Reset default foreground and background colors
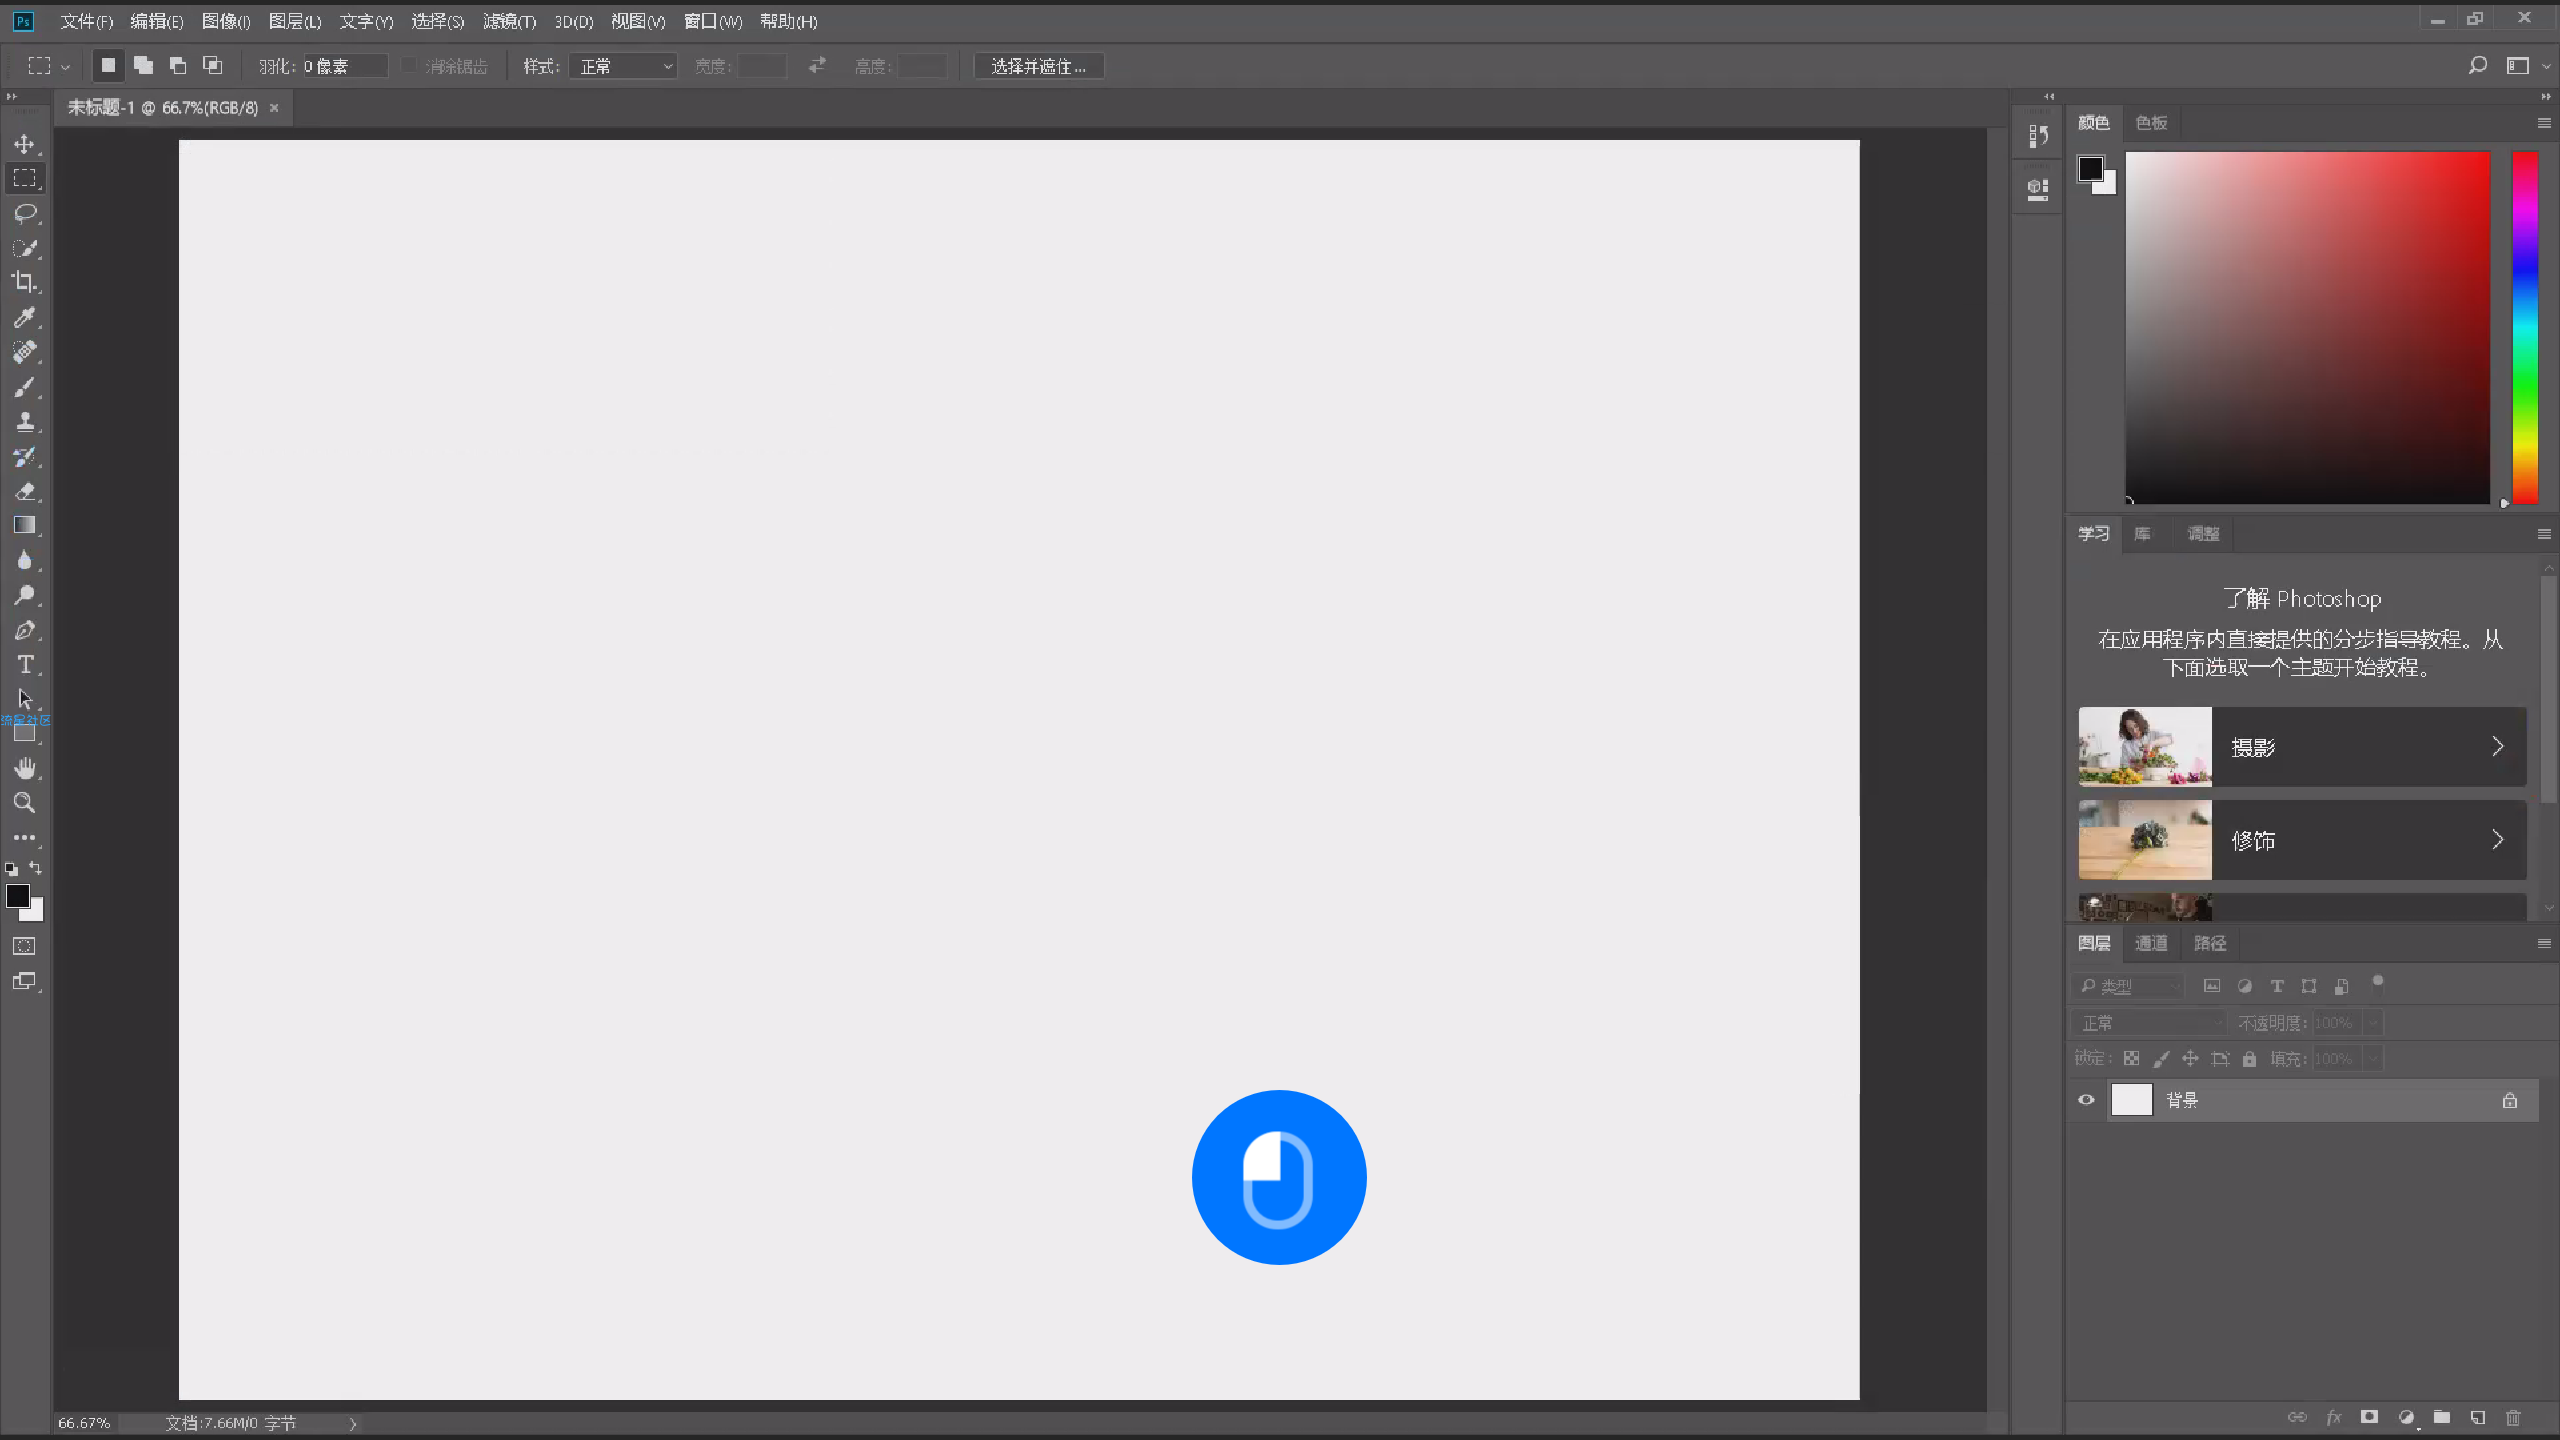 pos(11,869)
